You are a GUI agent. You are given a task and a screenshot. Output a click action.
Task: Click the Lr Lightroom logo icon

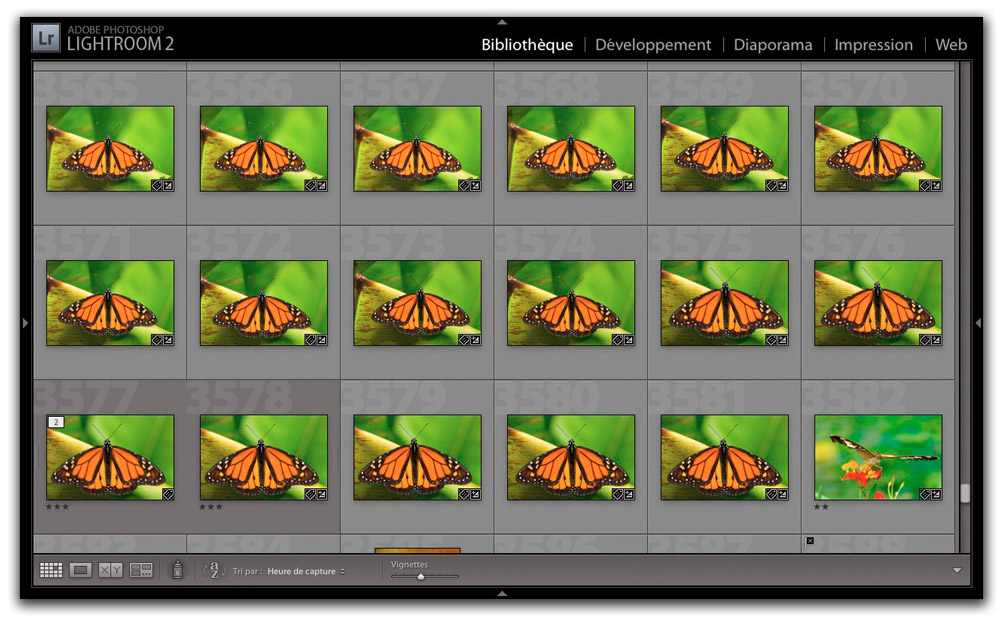click(46, 38)
